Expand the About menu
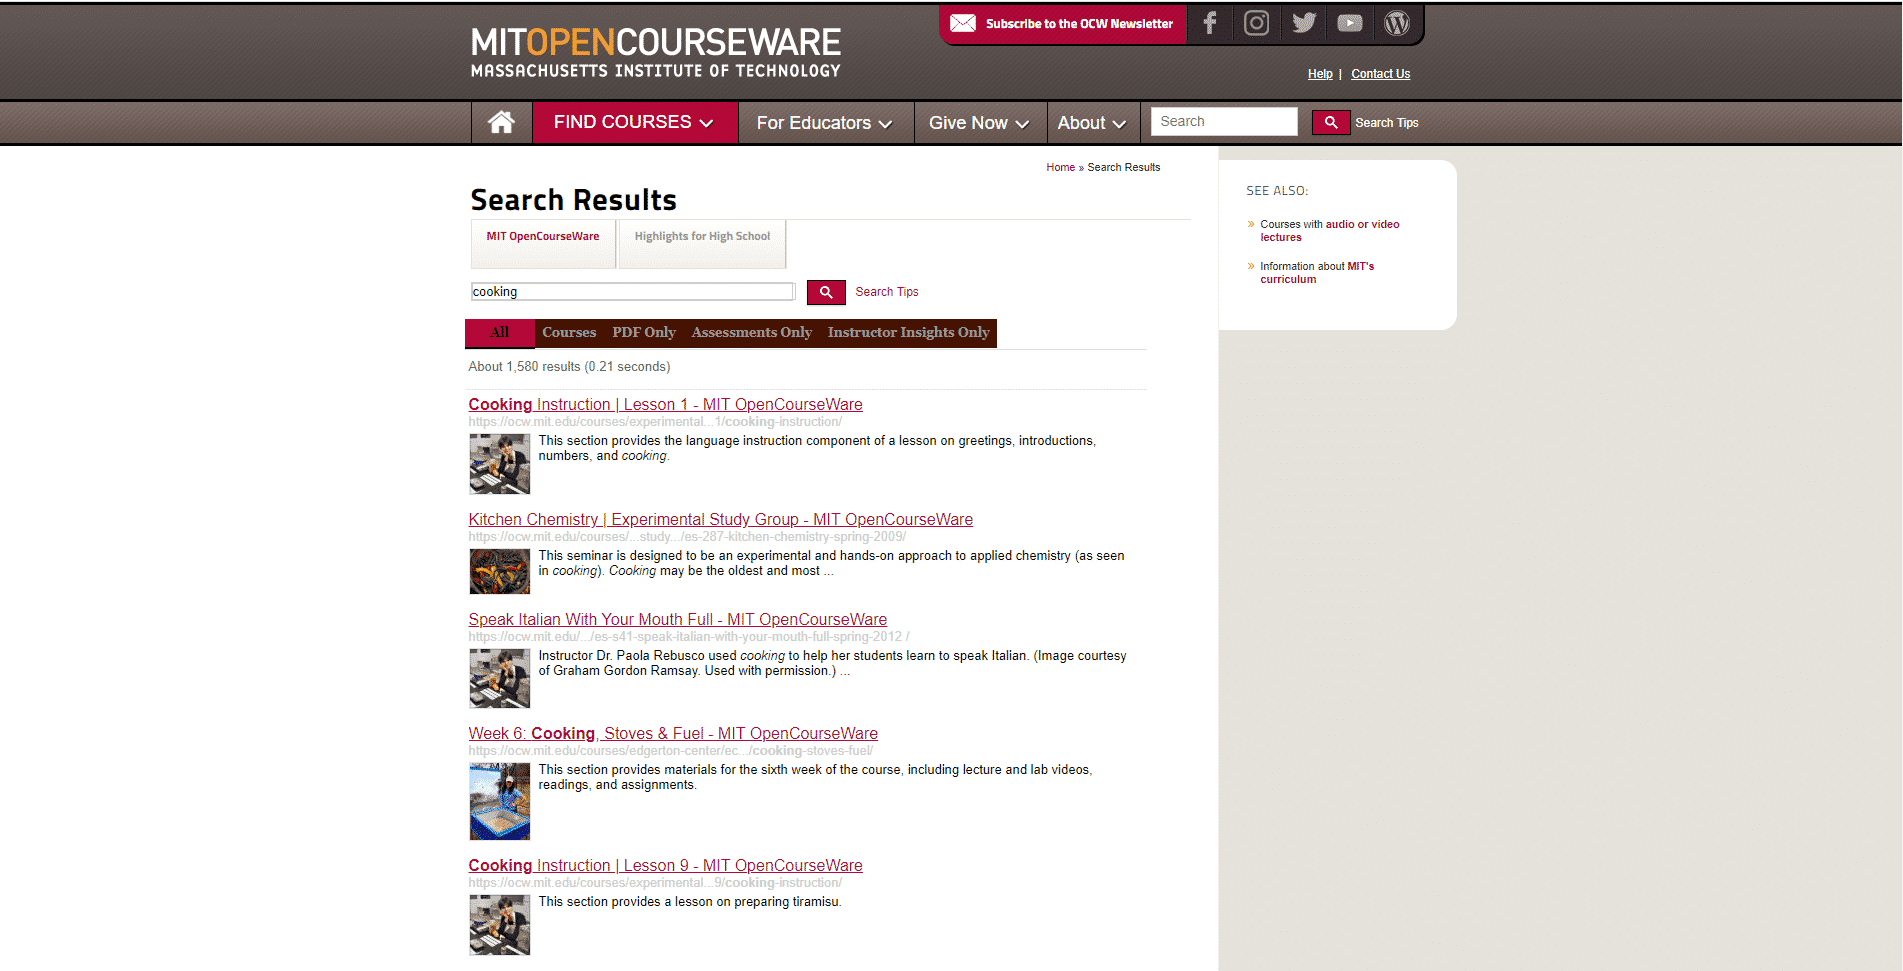This screenshot has height=971, width=1903. pos(1092,122)
